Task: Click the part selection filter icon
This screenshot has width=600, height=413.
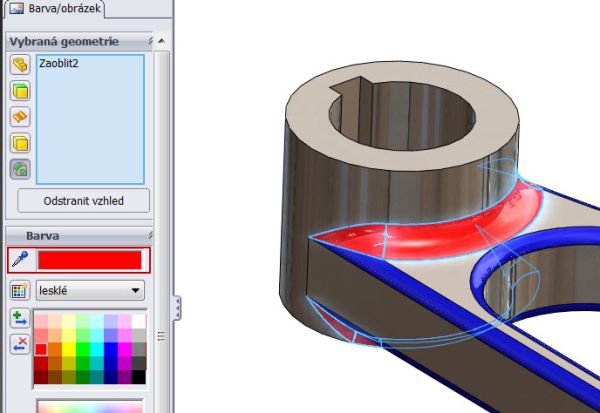Action: click(20, 65)
